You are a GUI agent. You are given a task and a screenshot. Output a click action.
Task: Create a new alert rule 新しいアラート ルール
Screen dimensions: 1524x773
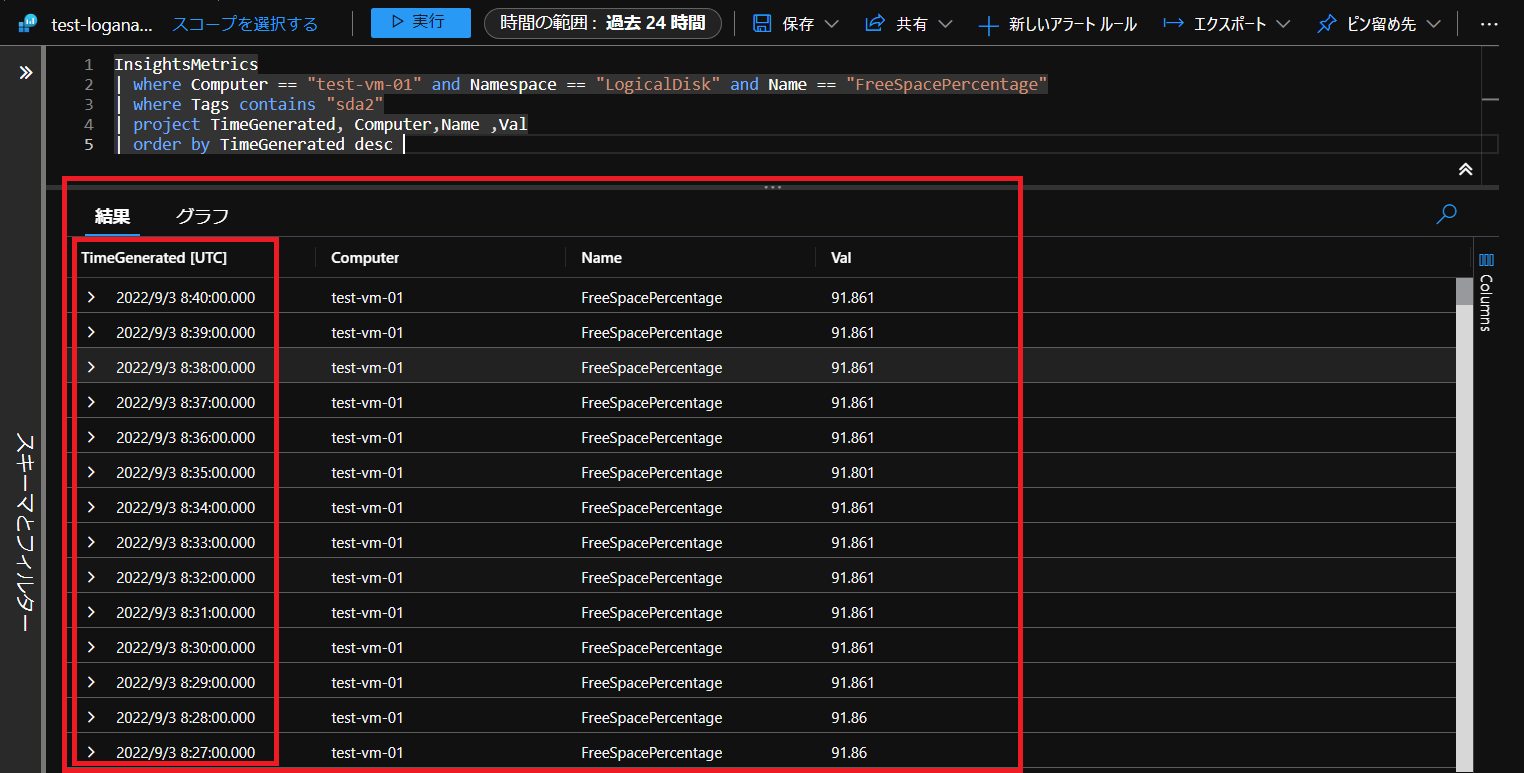tap(1057, 24)
